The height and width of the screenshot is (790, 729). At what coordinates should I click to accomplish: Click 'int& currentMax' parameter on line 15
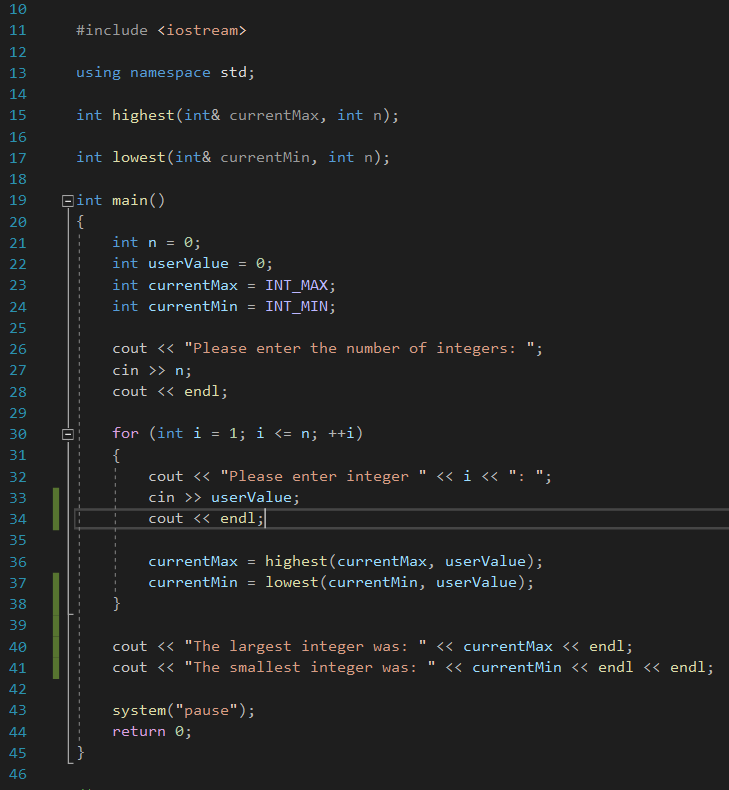tap(251, 115)
